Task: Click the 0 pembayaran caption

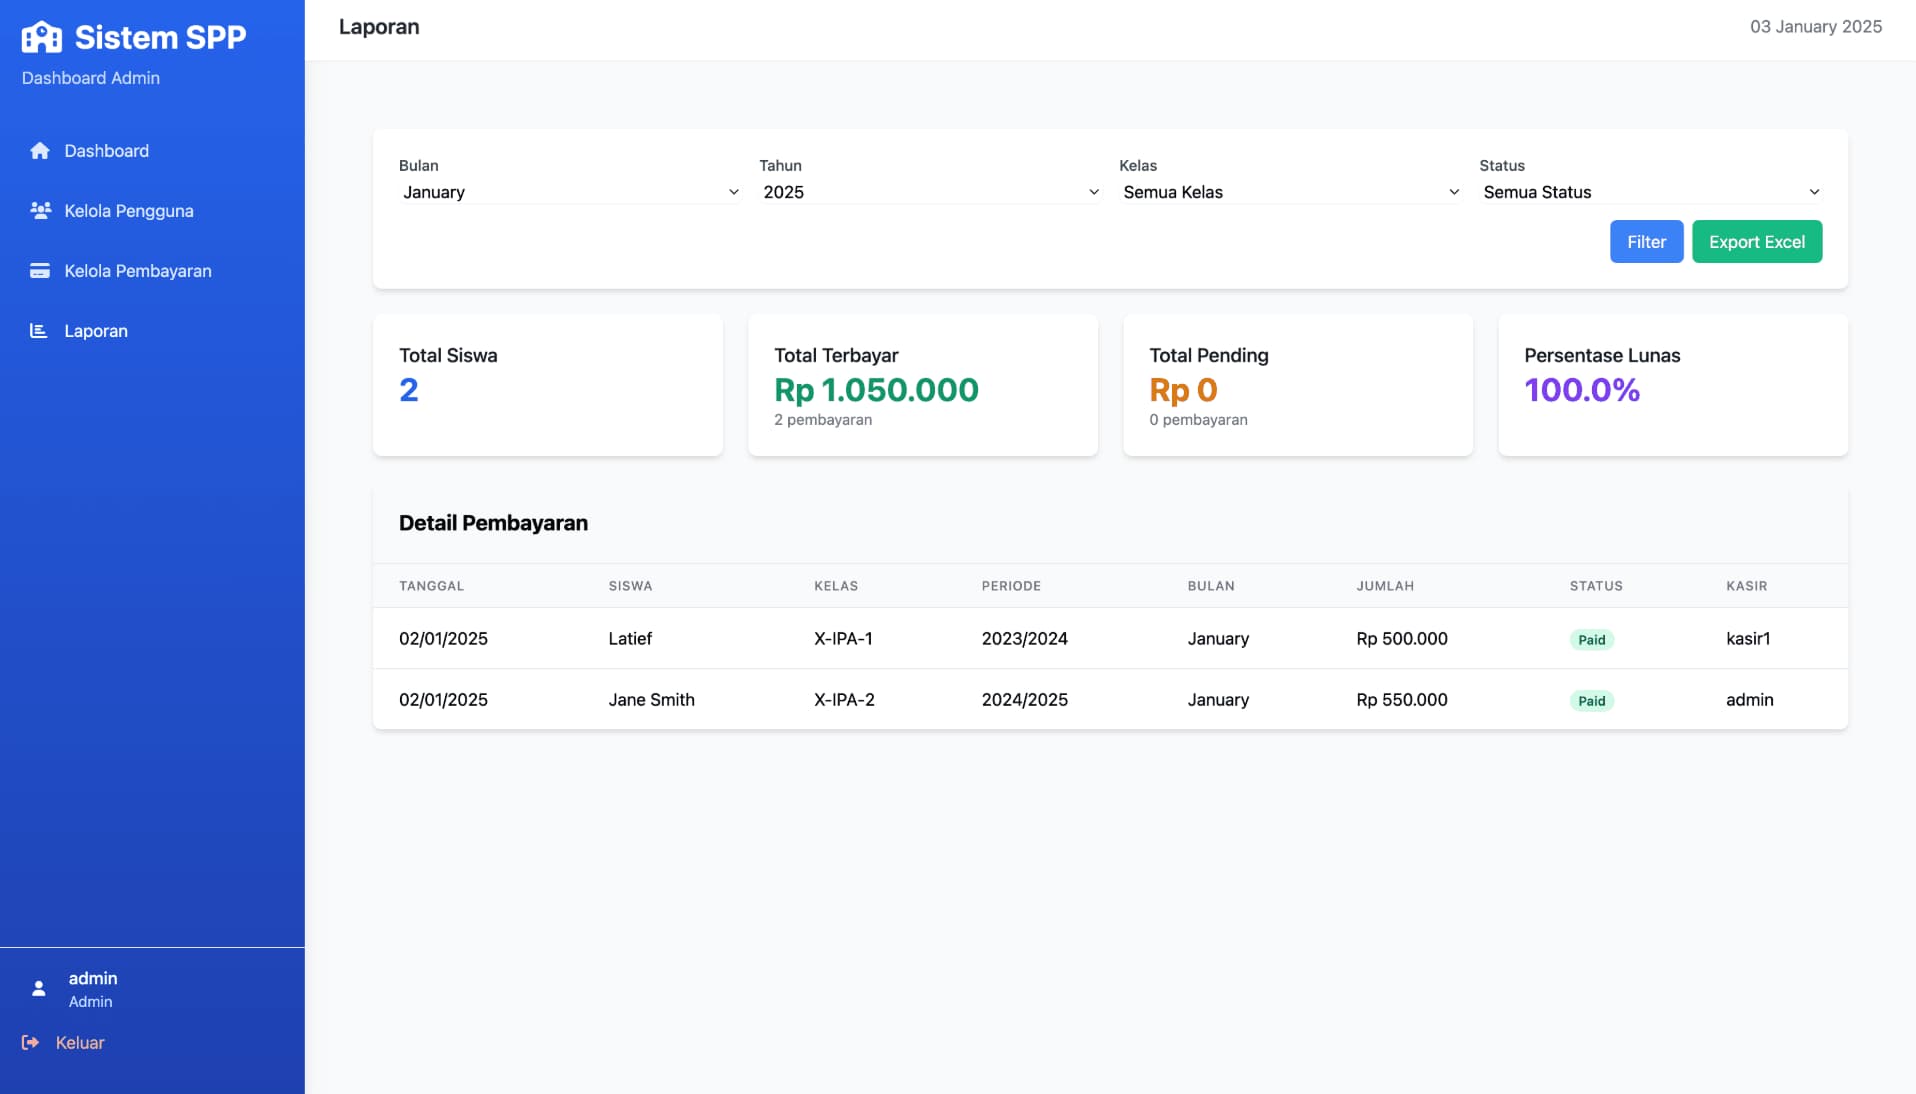Action: 1198,420
